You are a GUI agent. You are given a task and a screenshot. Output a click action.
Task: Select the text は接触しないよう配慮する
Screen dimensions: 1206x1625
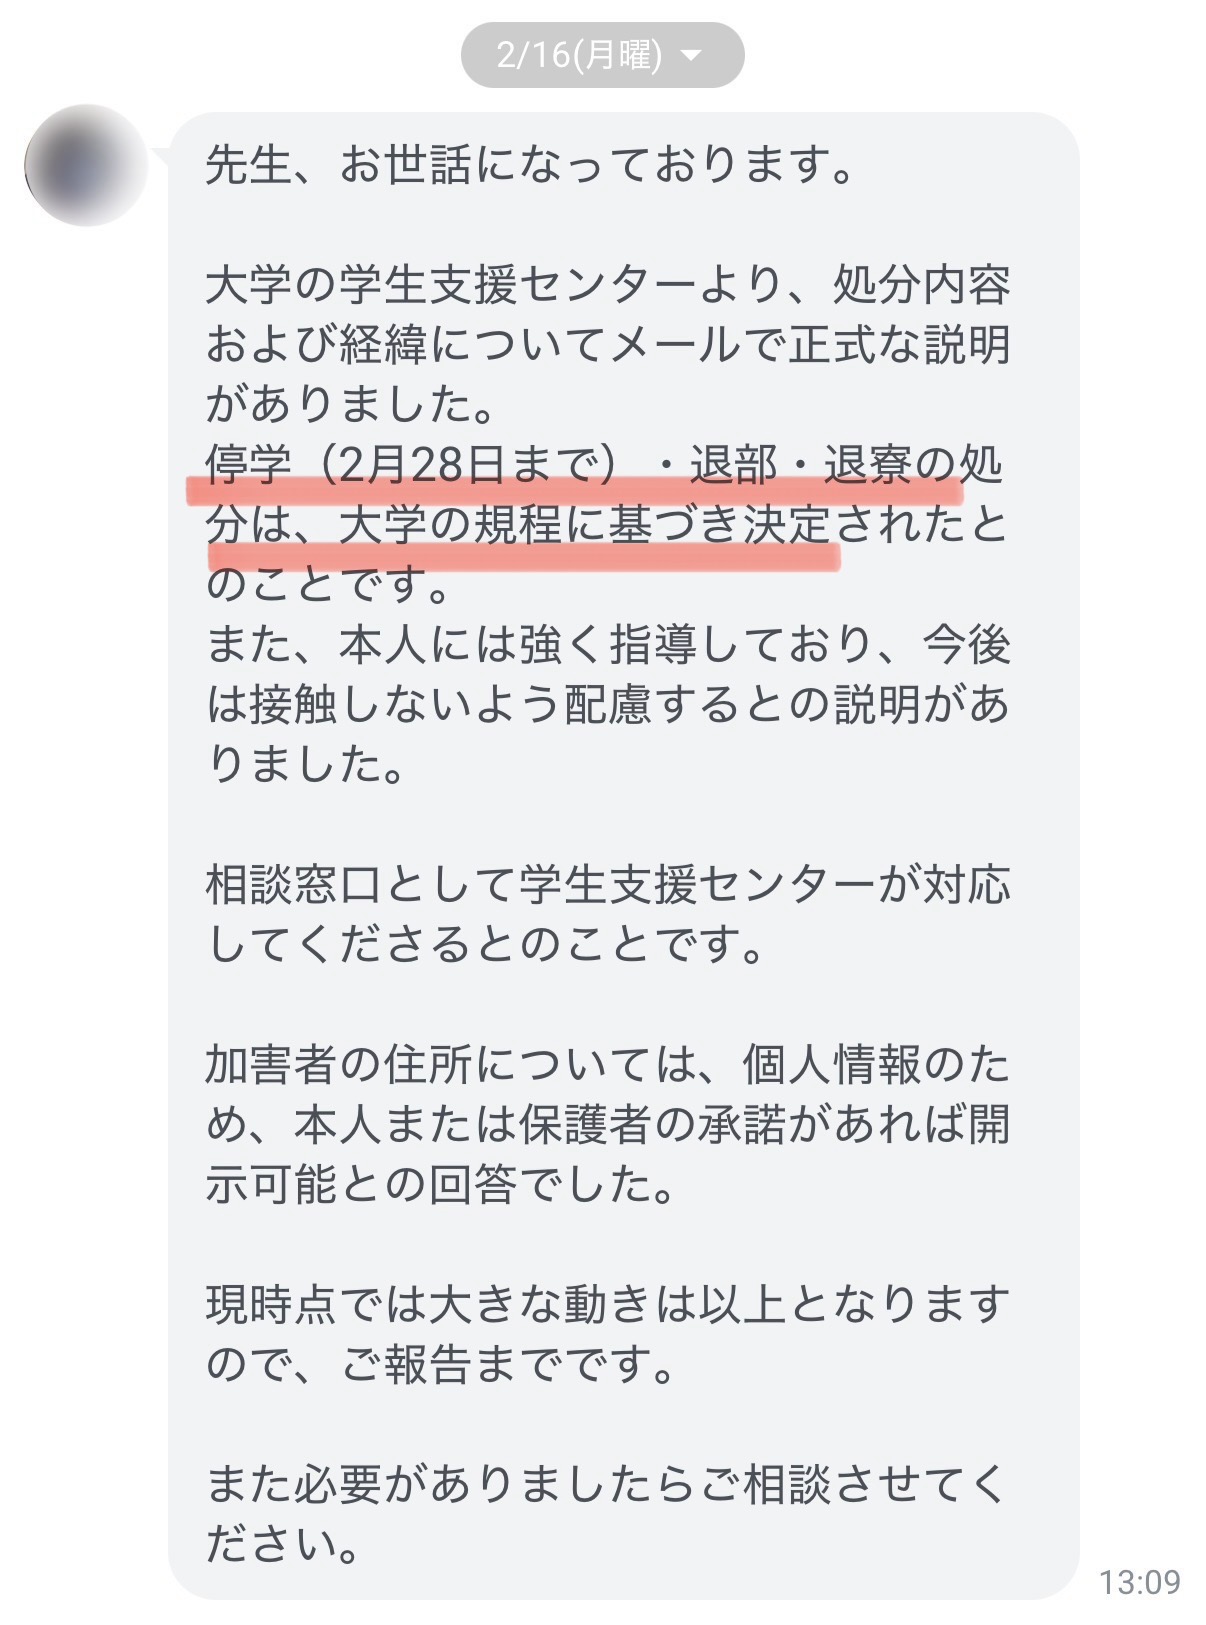476,705
